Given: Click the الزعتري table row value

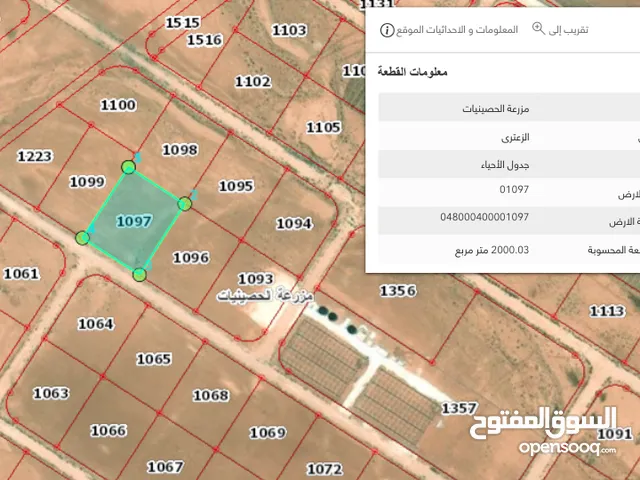Looking at the screenshot, I should pos(515,137).
